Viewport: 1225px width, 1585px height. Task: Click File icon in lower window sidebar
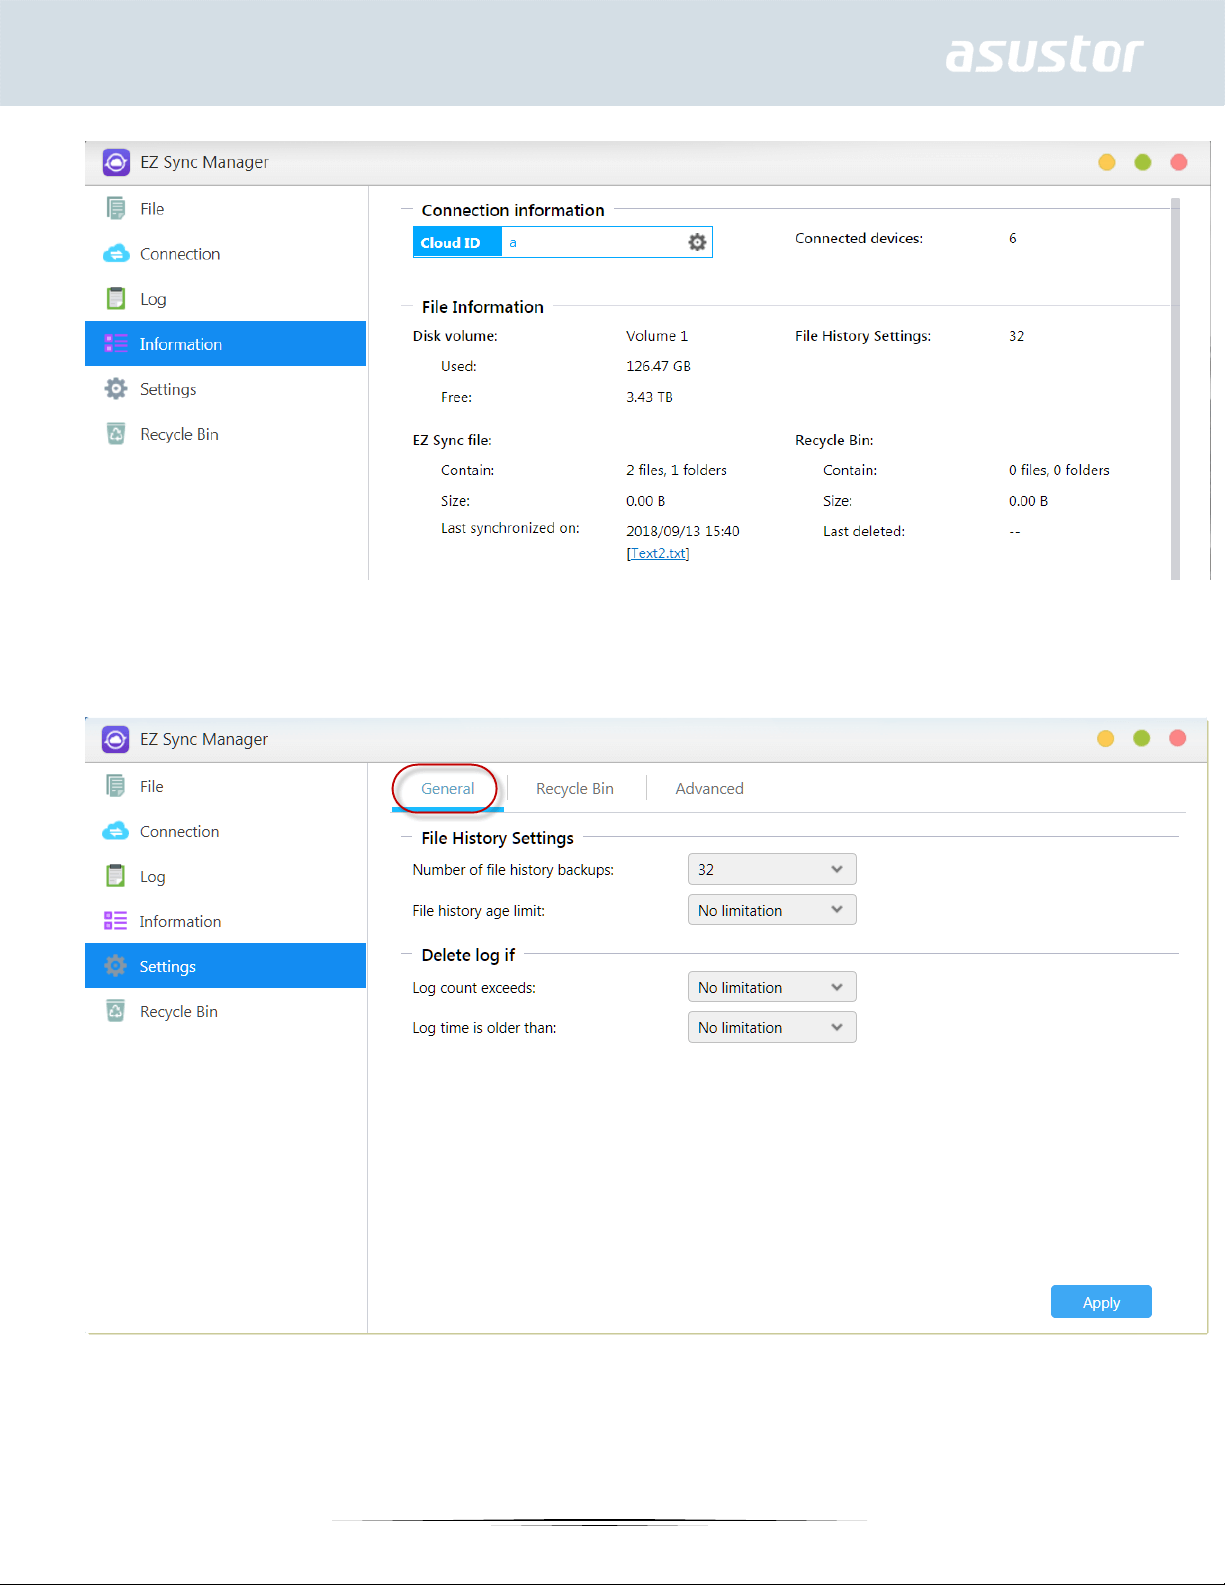coord(116,786)
